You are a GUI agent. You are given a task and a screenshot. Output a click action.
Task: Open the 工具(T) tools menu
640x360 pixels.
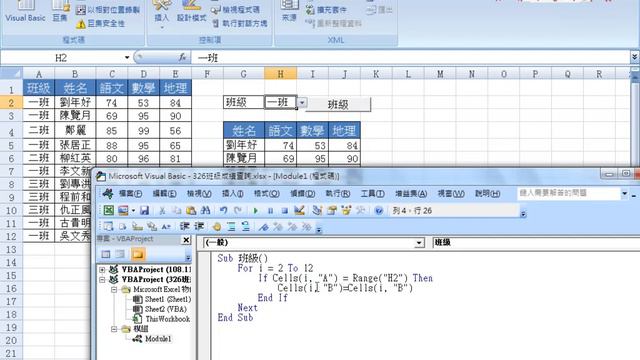(372, 194)
